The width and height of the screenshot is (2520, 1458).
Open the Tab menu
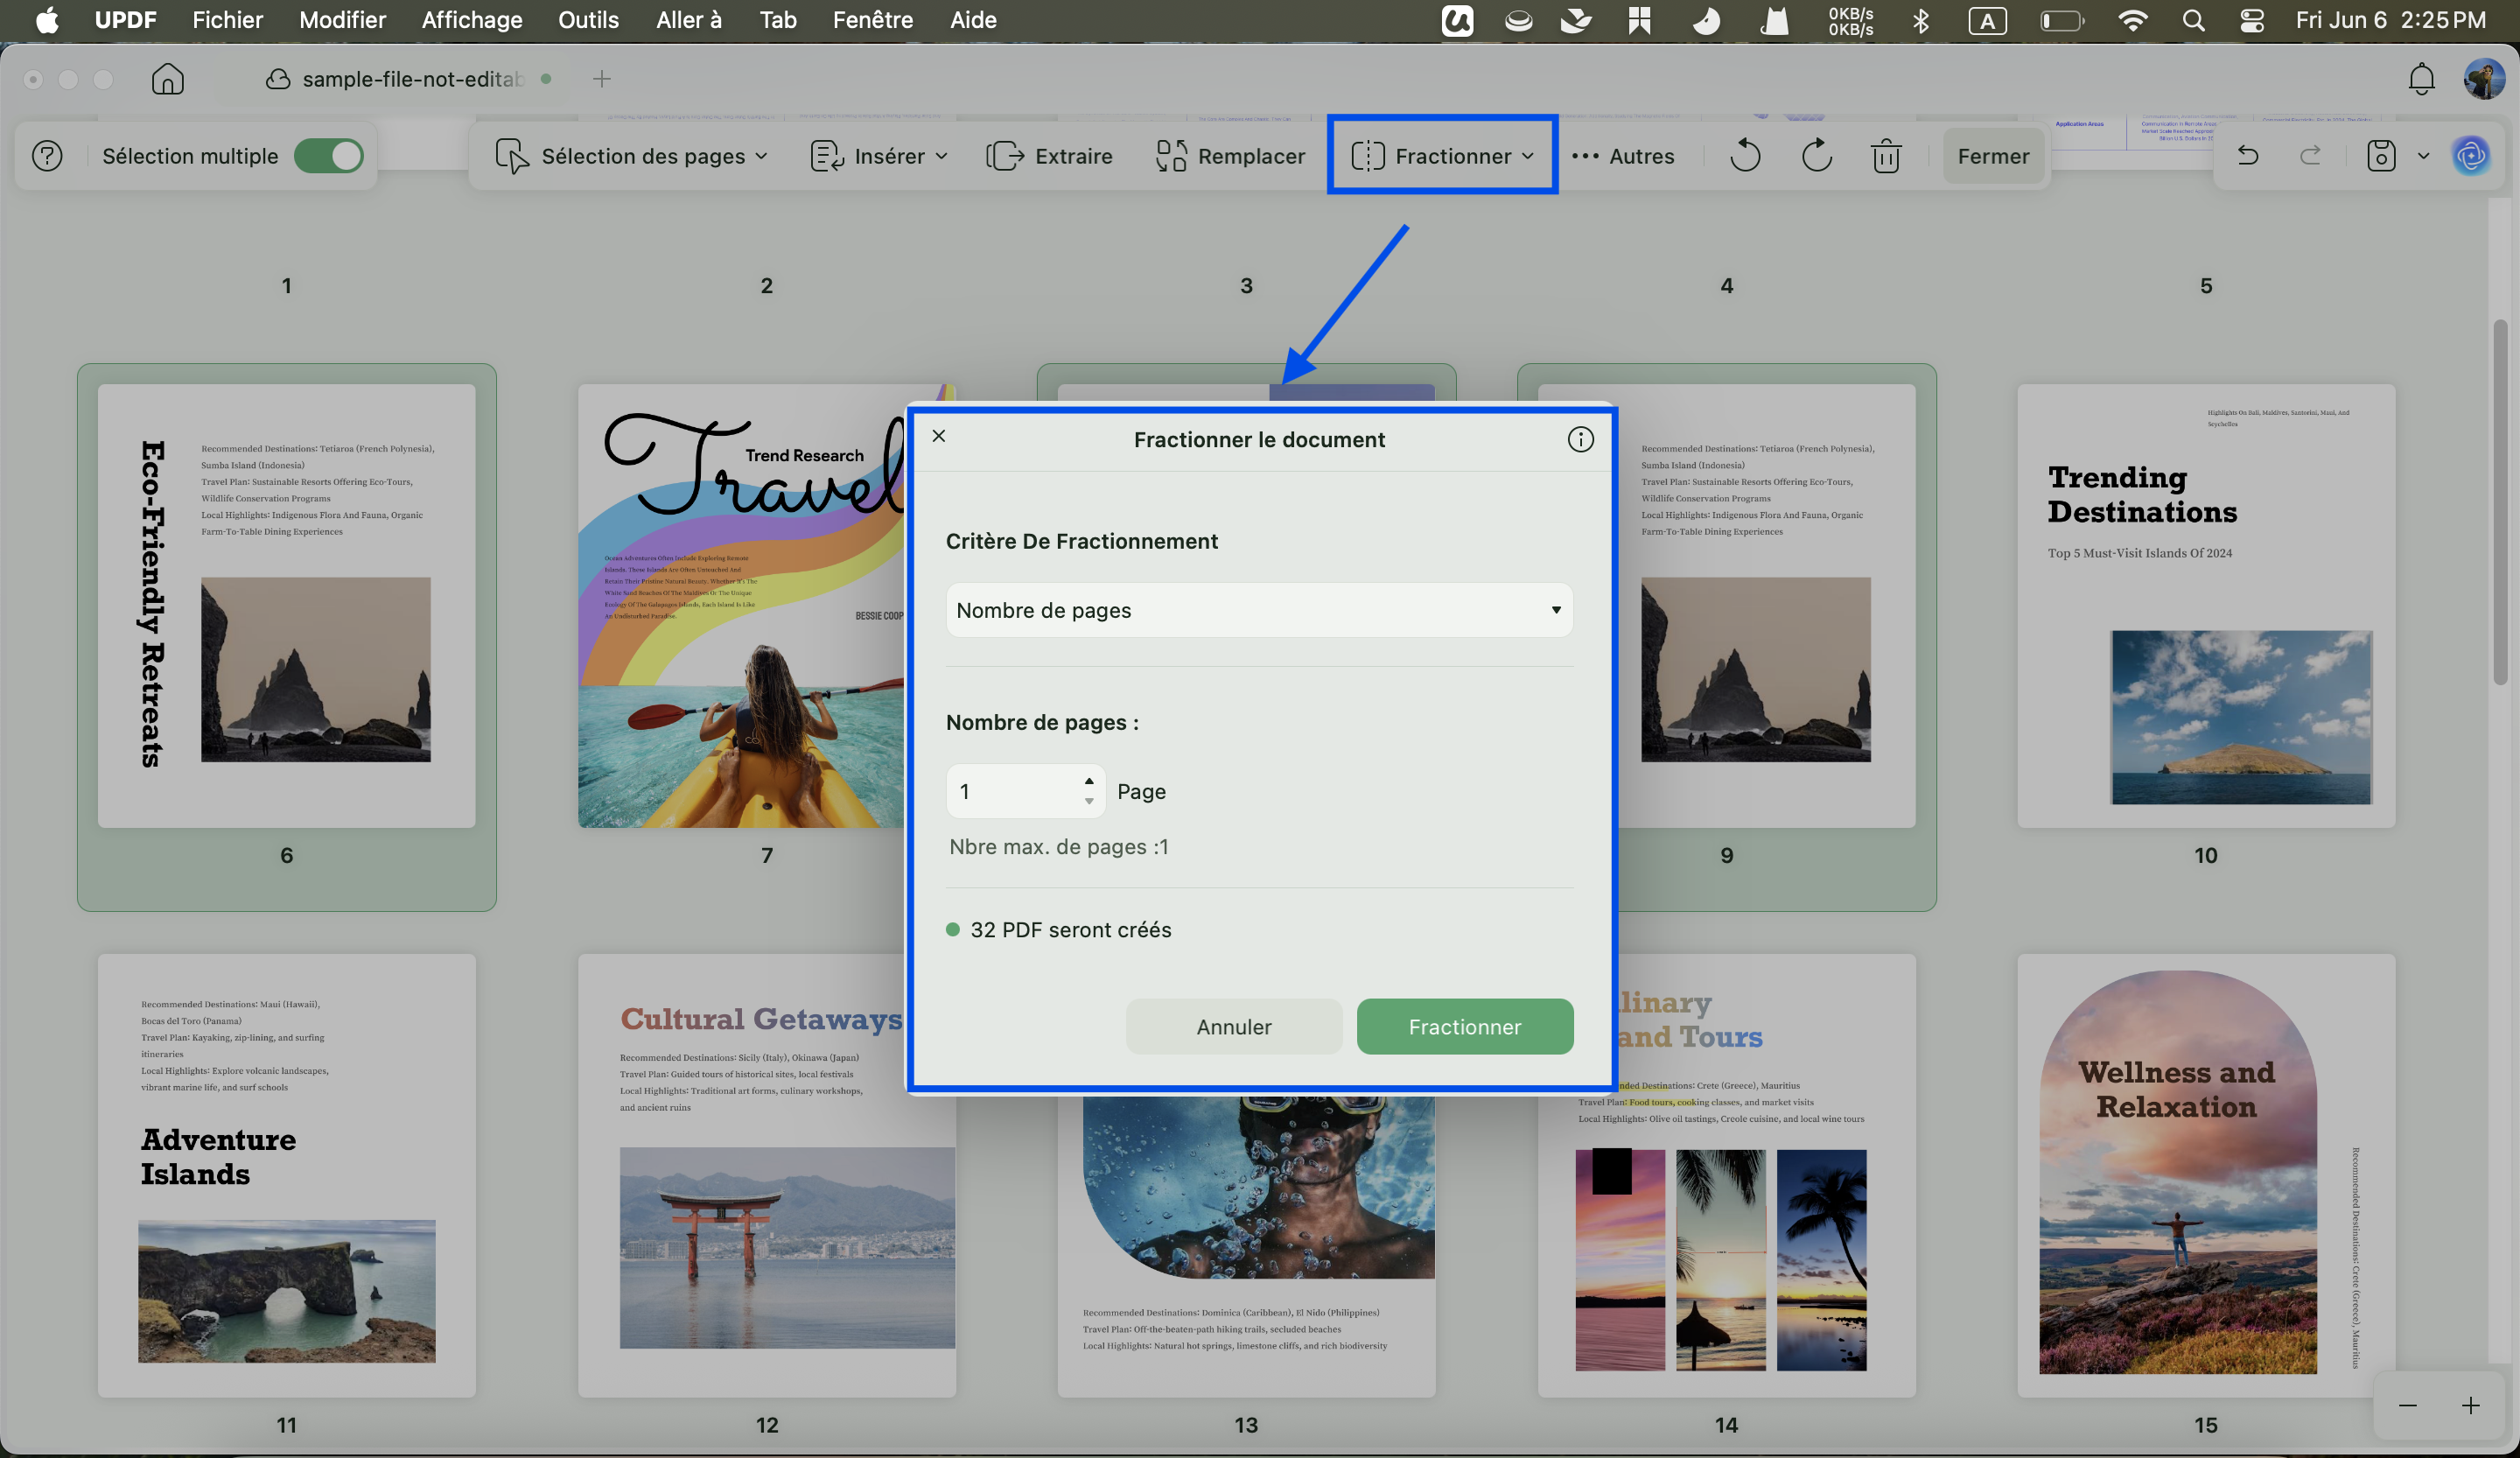point(777,20)
